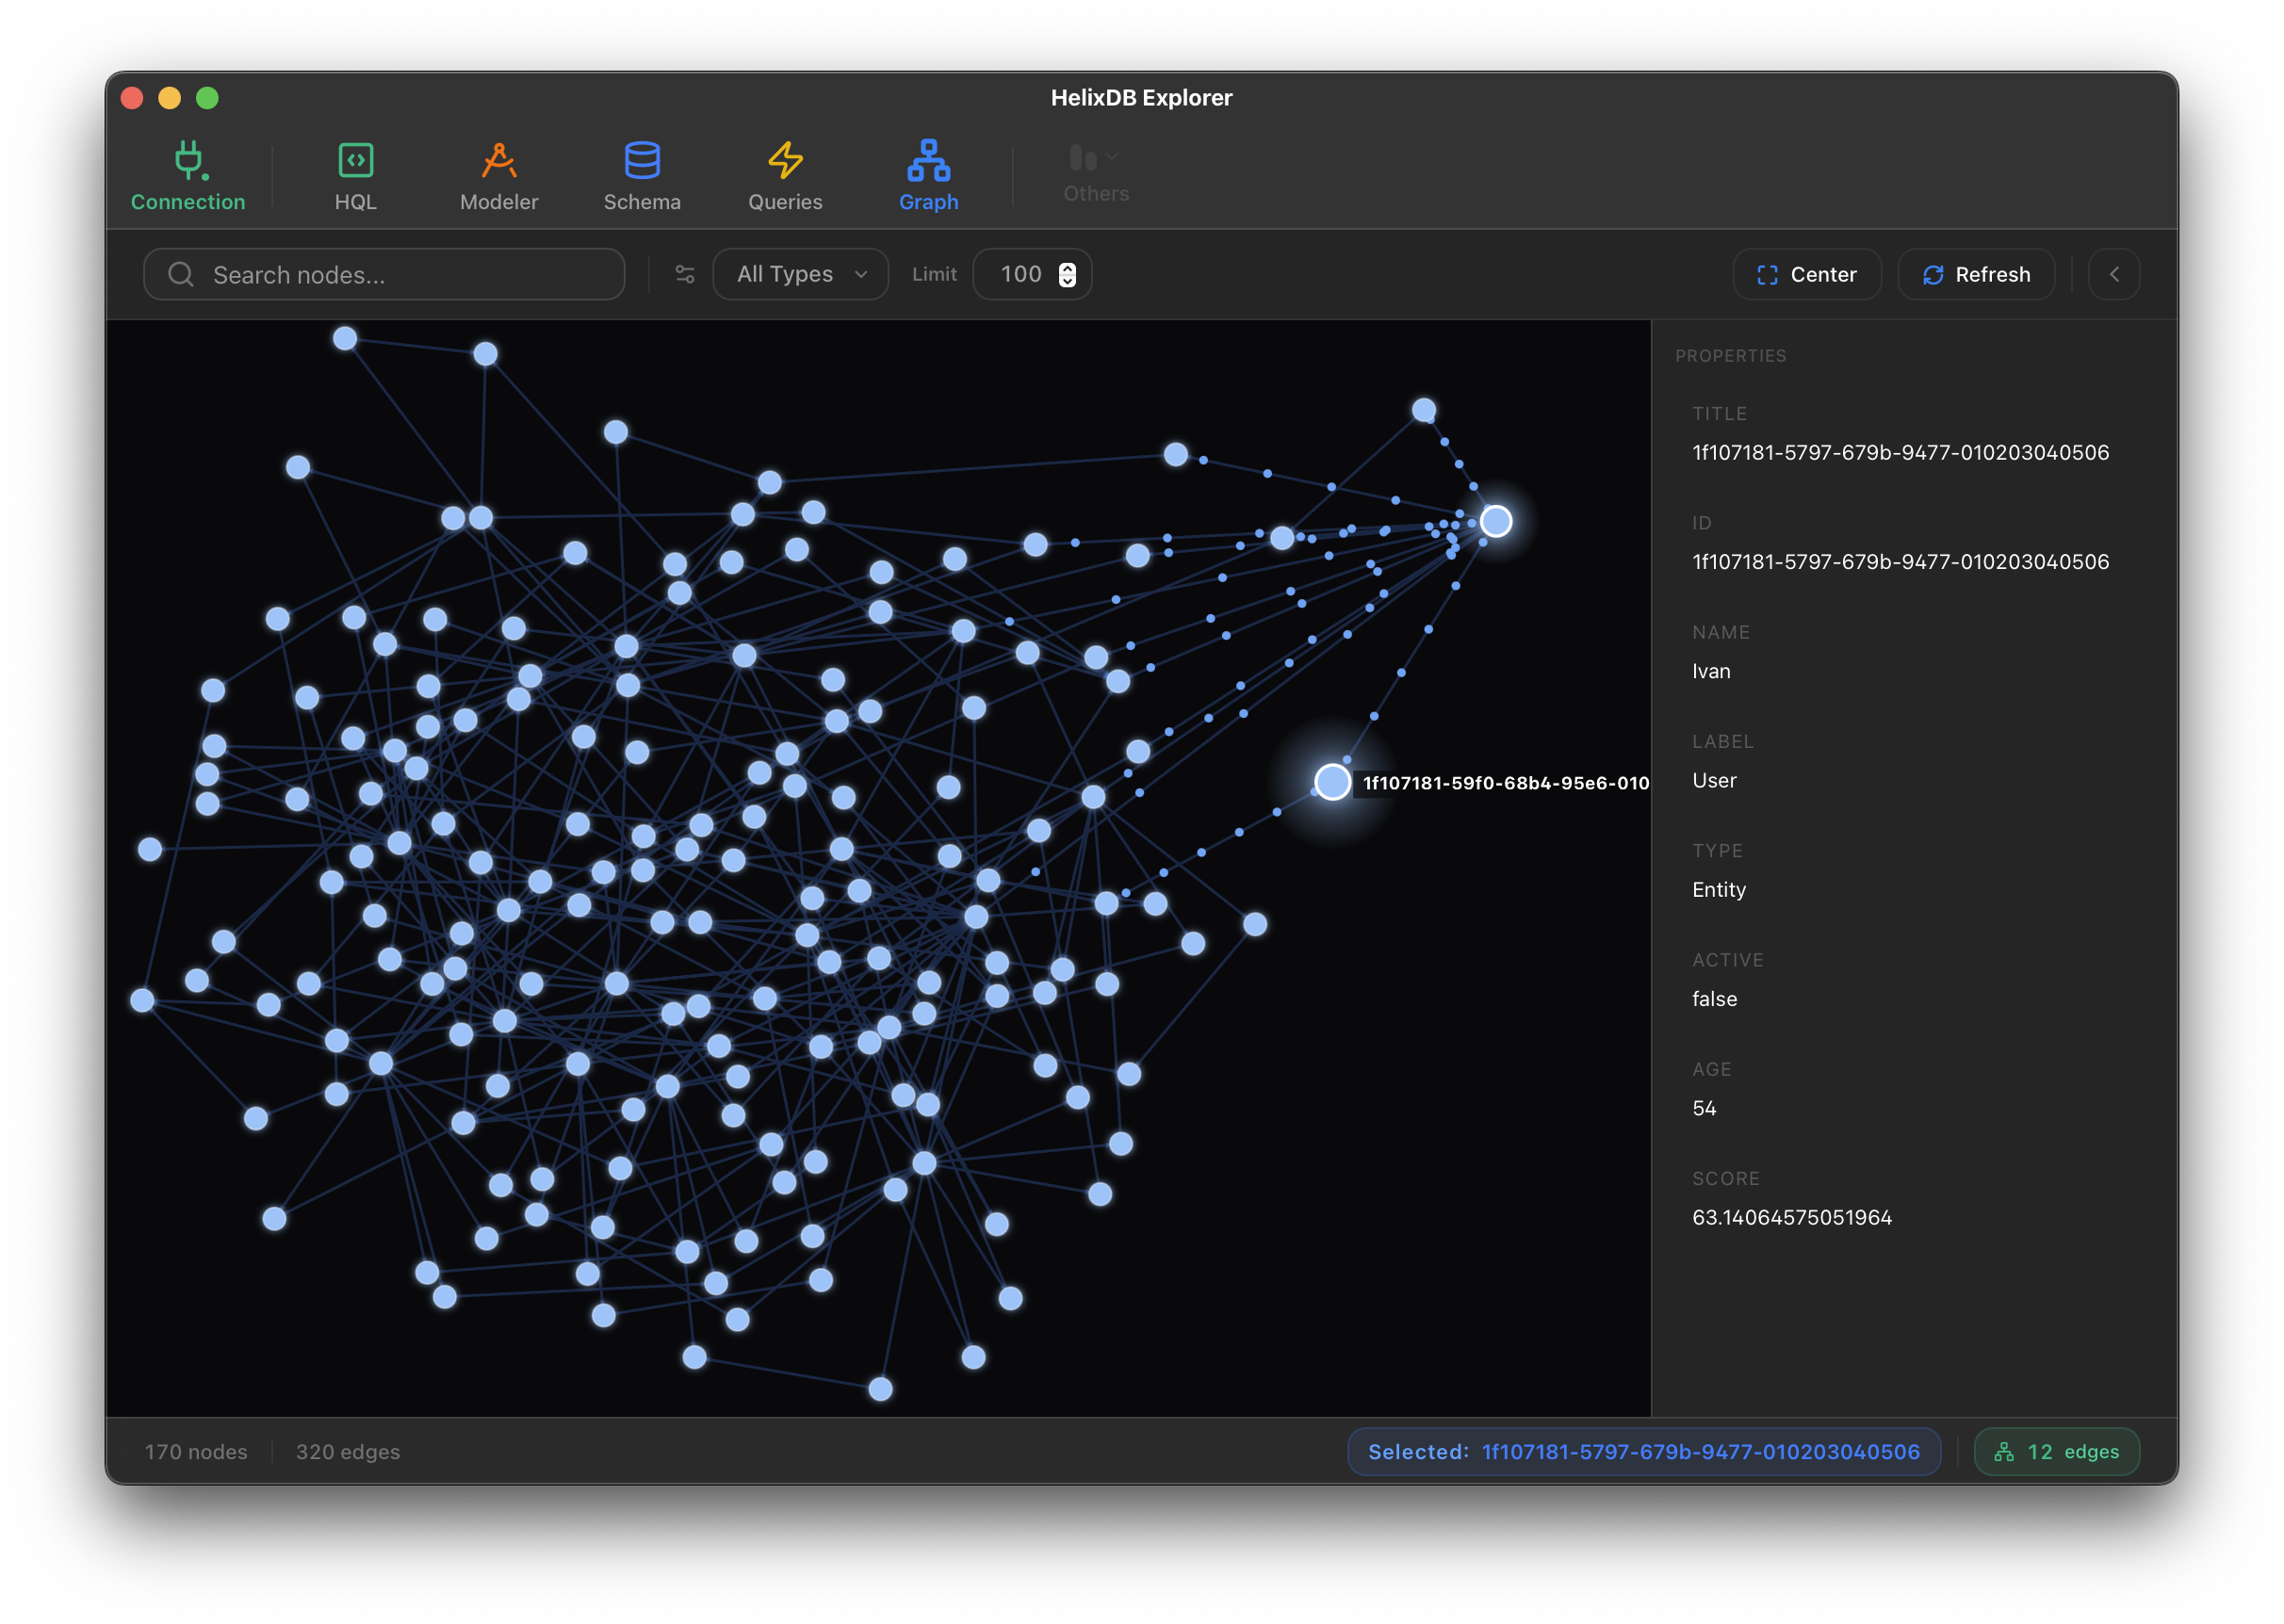Open the Queries panel
The width and height of the screenshot is (2284, 1624).
pos(785,175)
